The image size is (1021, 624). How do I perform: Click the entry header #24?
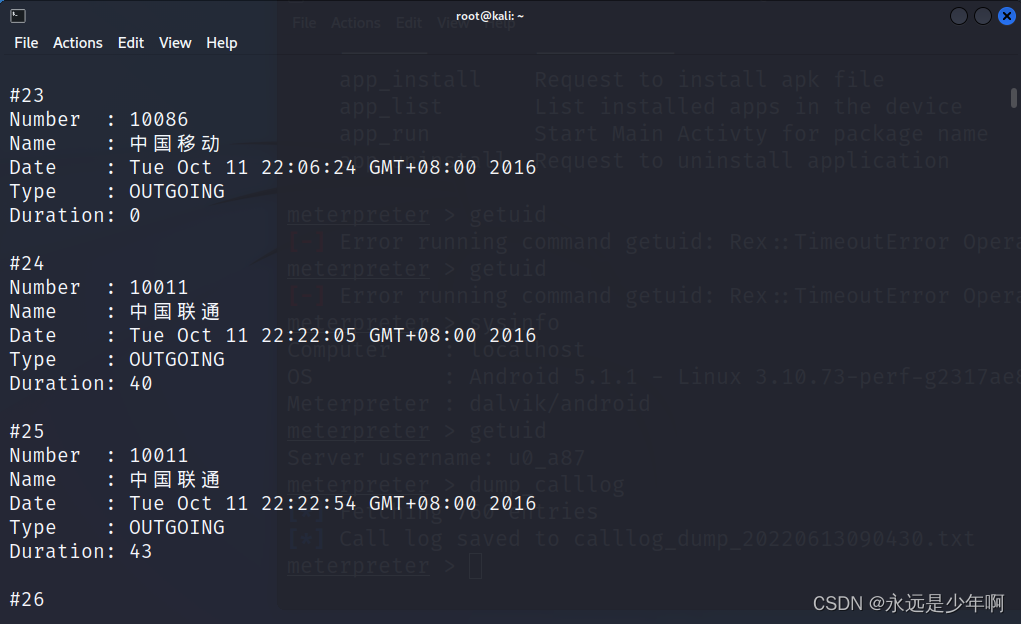[x=27, y=264]
